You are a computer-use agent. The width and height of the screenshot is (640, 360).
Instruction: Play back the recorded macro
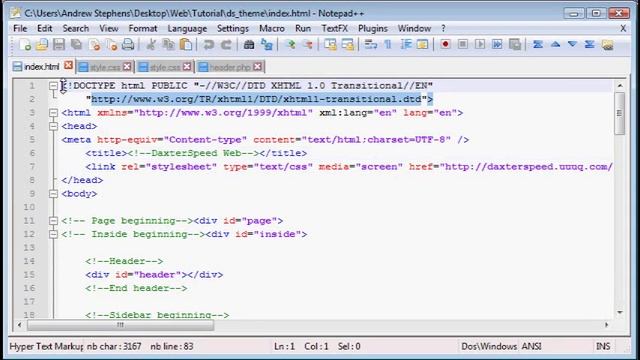coord(480,44)
